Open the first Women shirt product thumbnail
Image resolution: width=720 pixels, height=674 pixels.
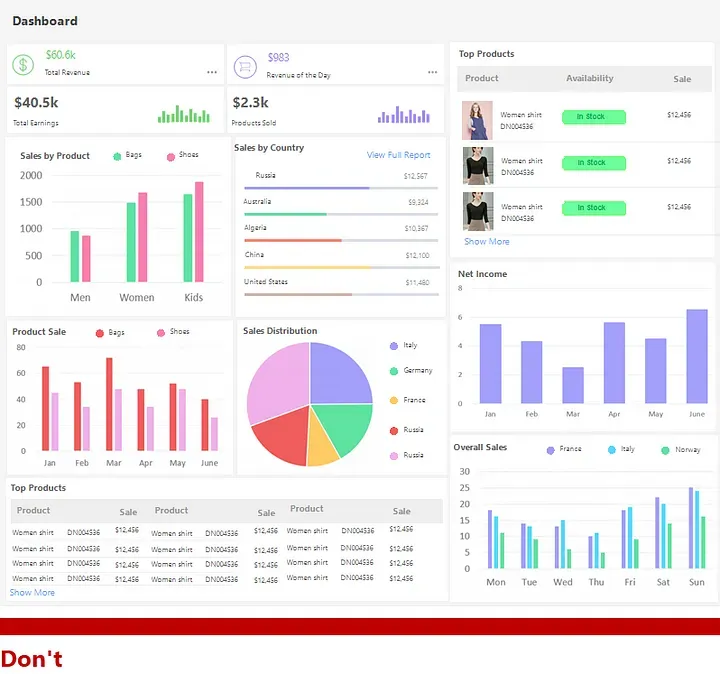477,120
